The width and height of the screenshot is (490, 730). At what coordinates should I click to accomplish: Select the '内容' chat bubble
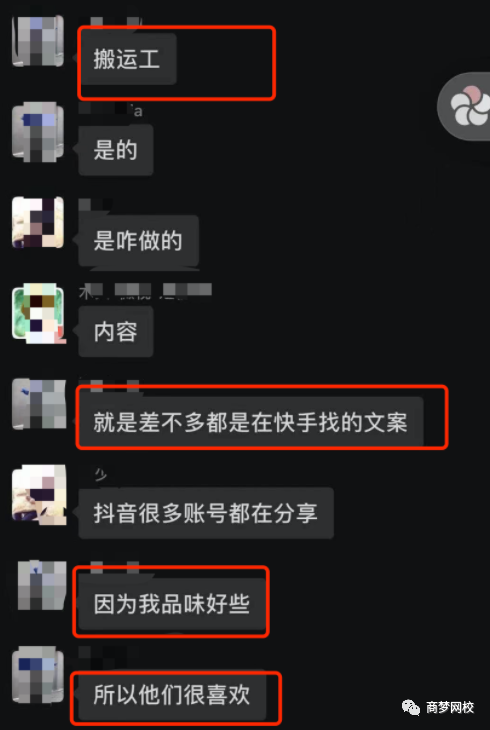[116, 331]
